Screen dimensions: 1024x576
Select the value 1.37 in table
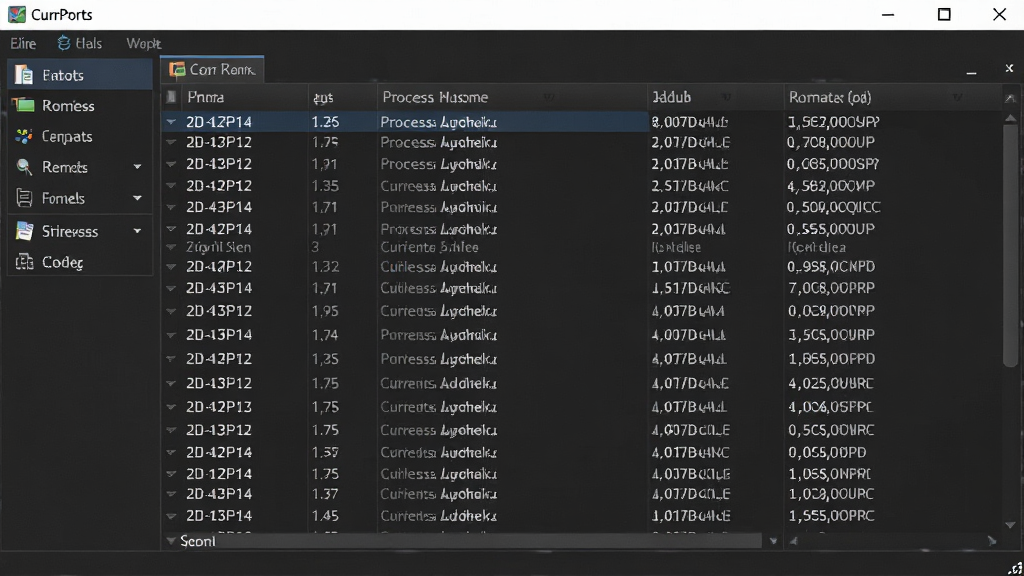(x=325, y=494)
